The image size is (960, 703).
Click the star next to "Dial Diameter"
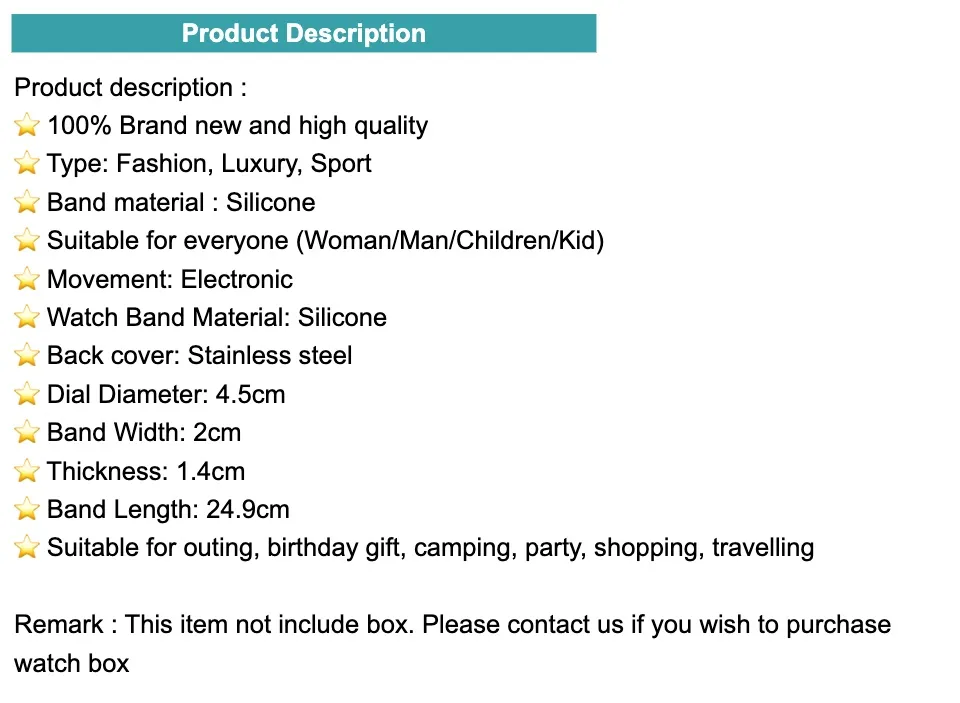click(27, 395)
